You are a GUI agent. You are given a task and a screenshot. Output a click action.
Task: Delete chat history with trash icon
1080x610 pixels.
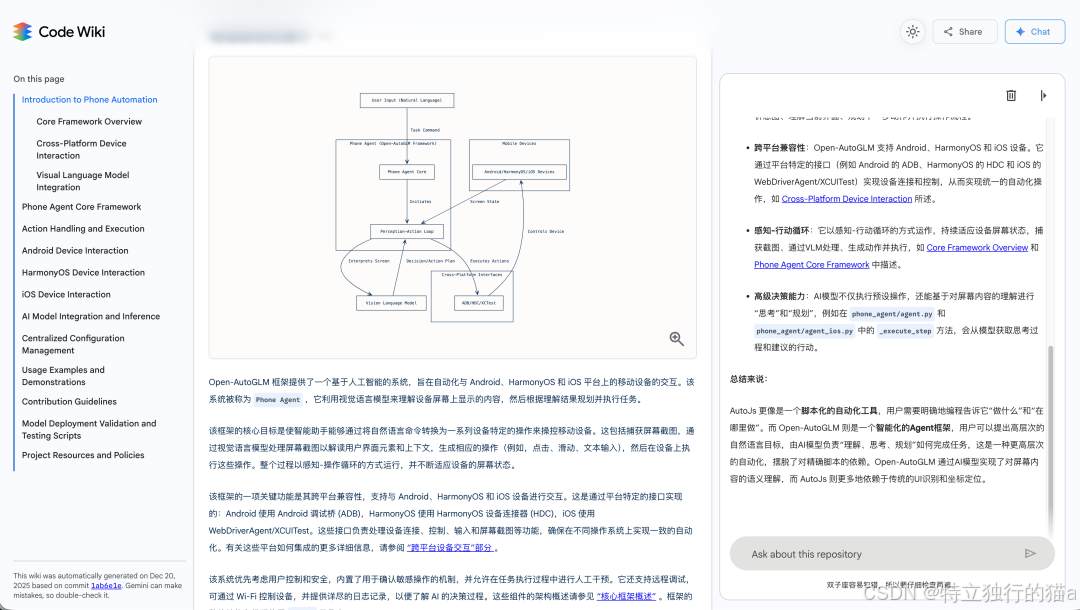1011,96
